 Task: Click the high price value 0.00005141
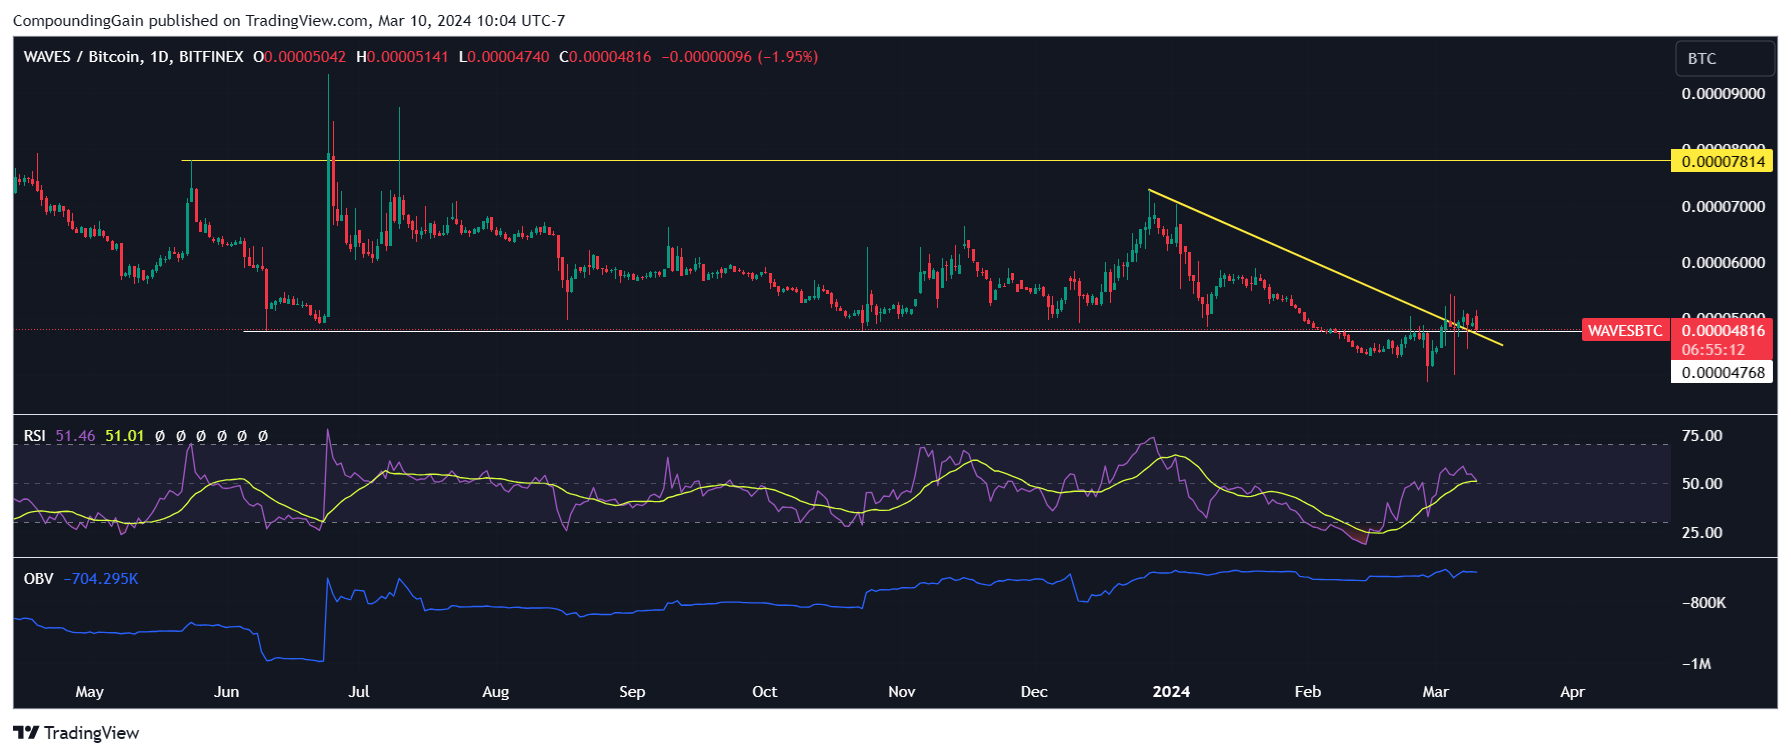(x=408, y=57)
